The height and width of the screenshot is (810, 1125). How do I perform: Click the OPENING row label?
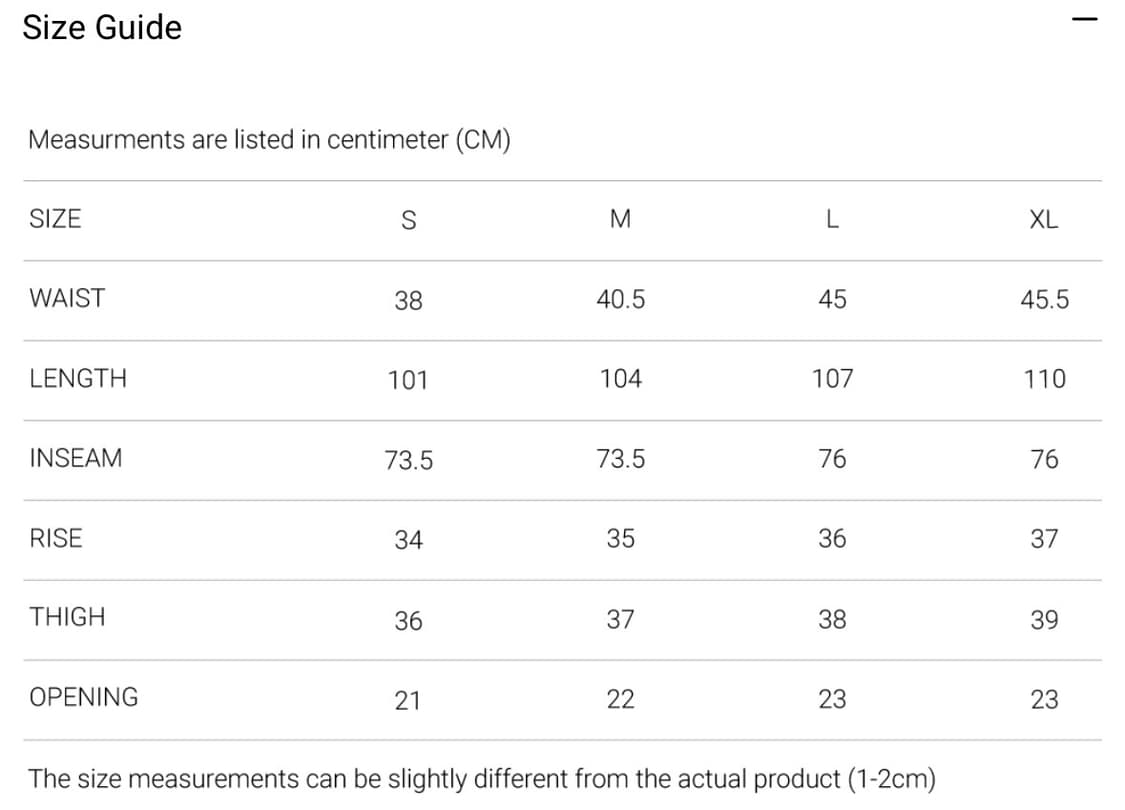(84, 697)
